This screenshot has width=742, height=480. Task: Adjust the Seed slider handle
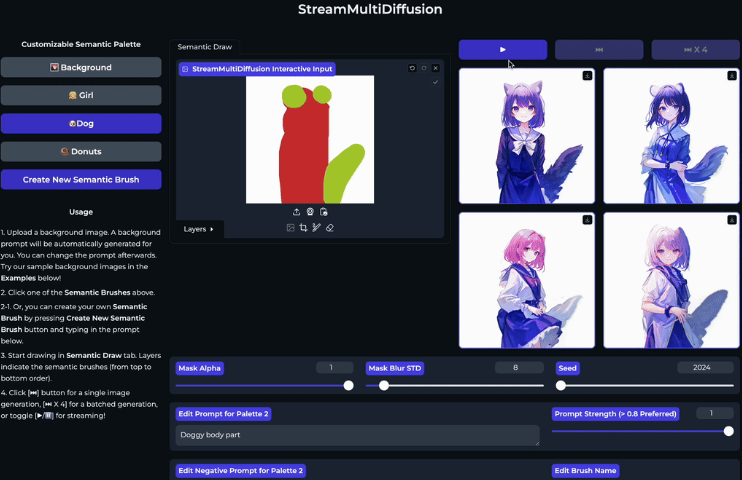tap(561, 386)
